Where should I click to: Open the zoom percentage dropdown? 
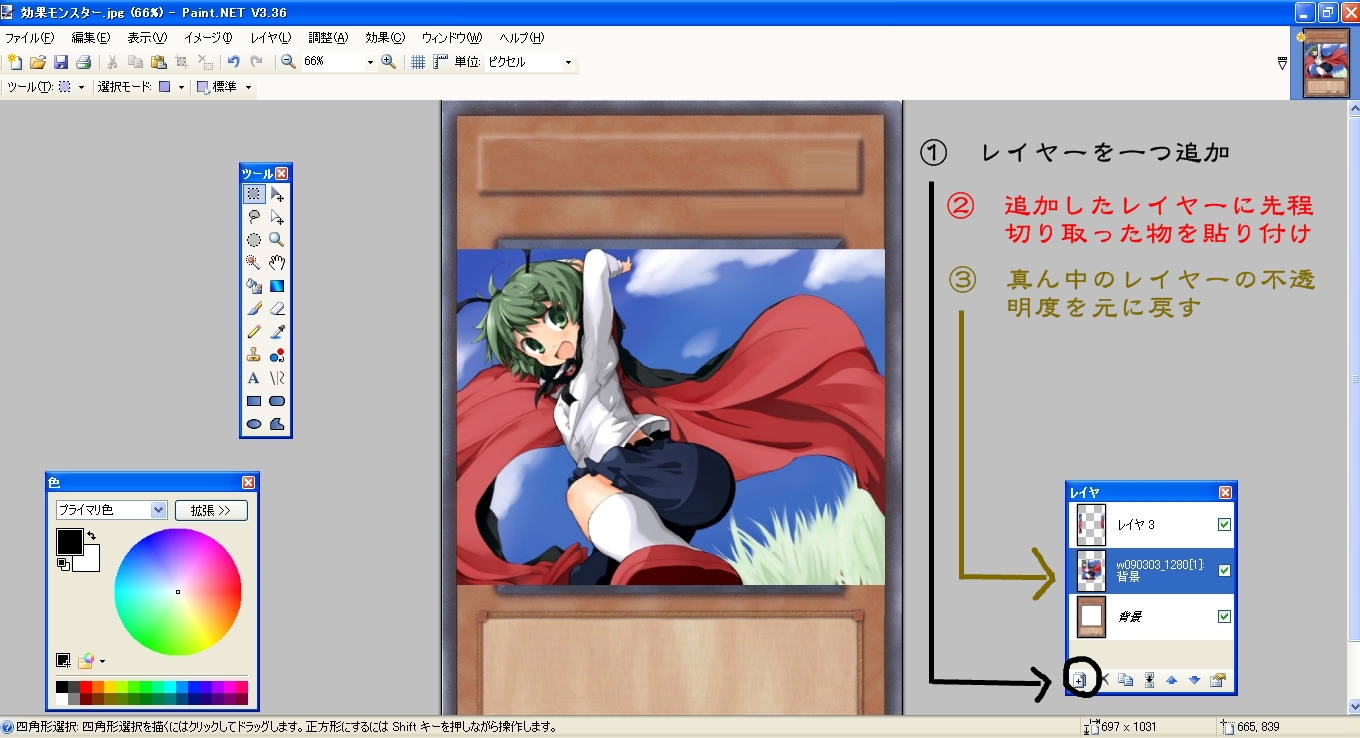coord(370,62)
